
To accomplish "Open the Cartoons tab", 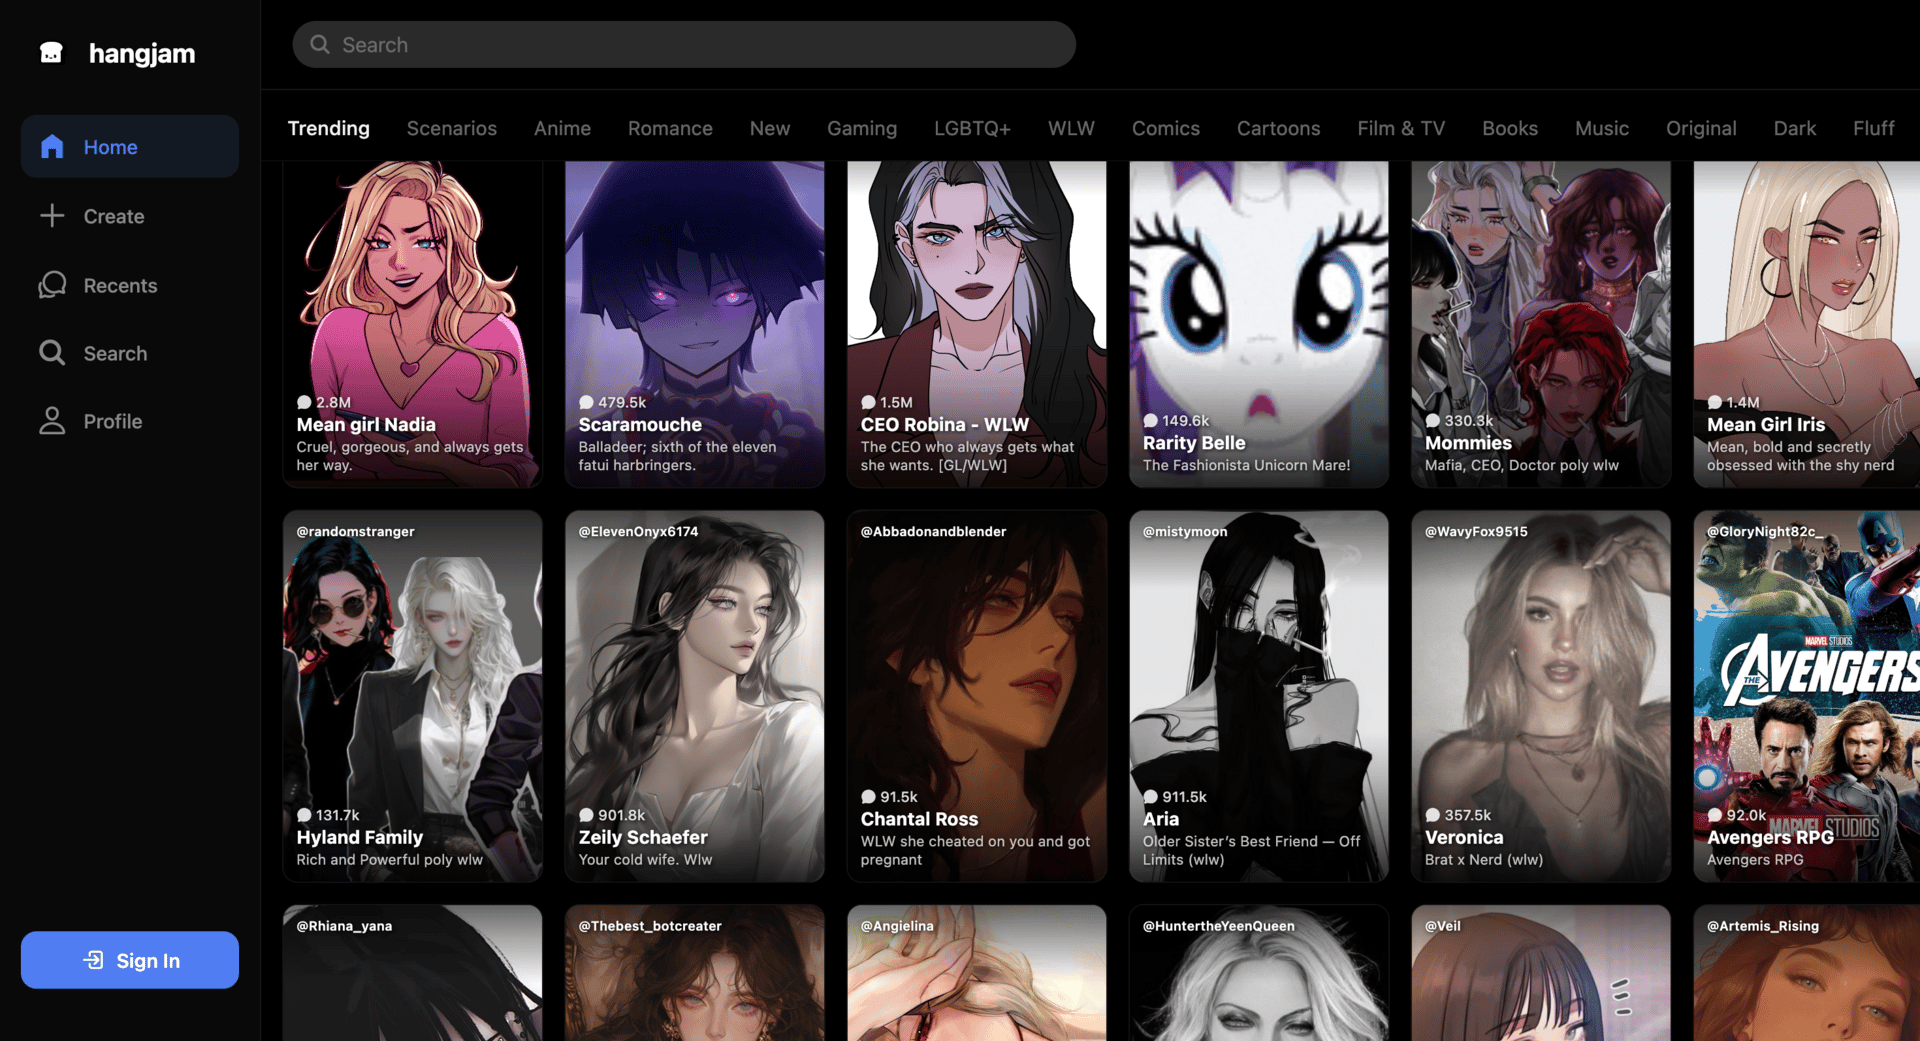I will pos(1278,128).
